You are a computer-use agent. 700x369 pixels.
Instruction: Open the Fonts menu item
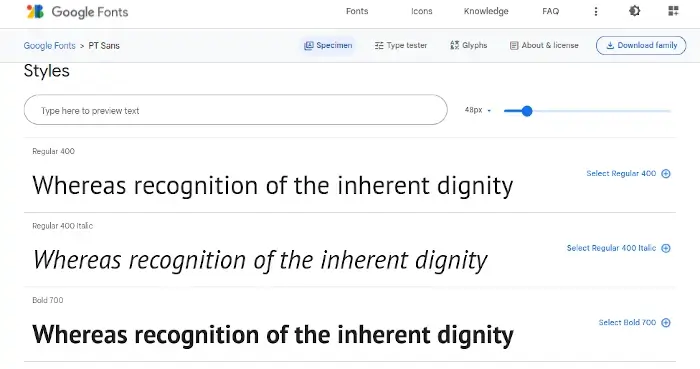(x=357, y=11)
